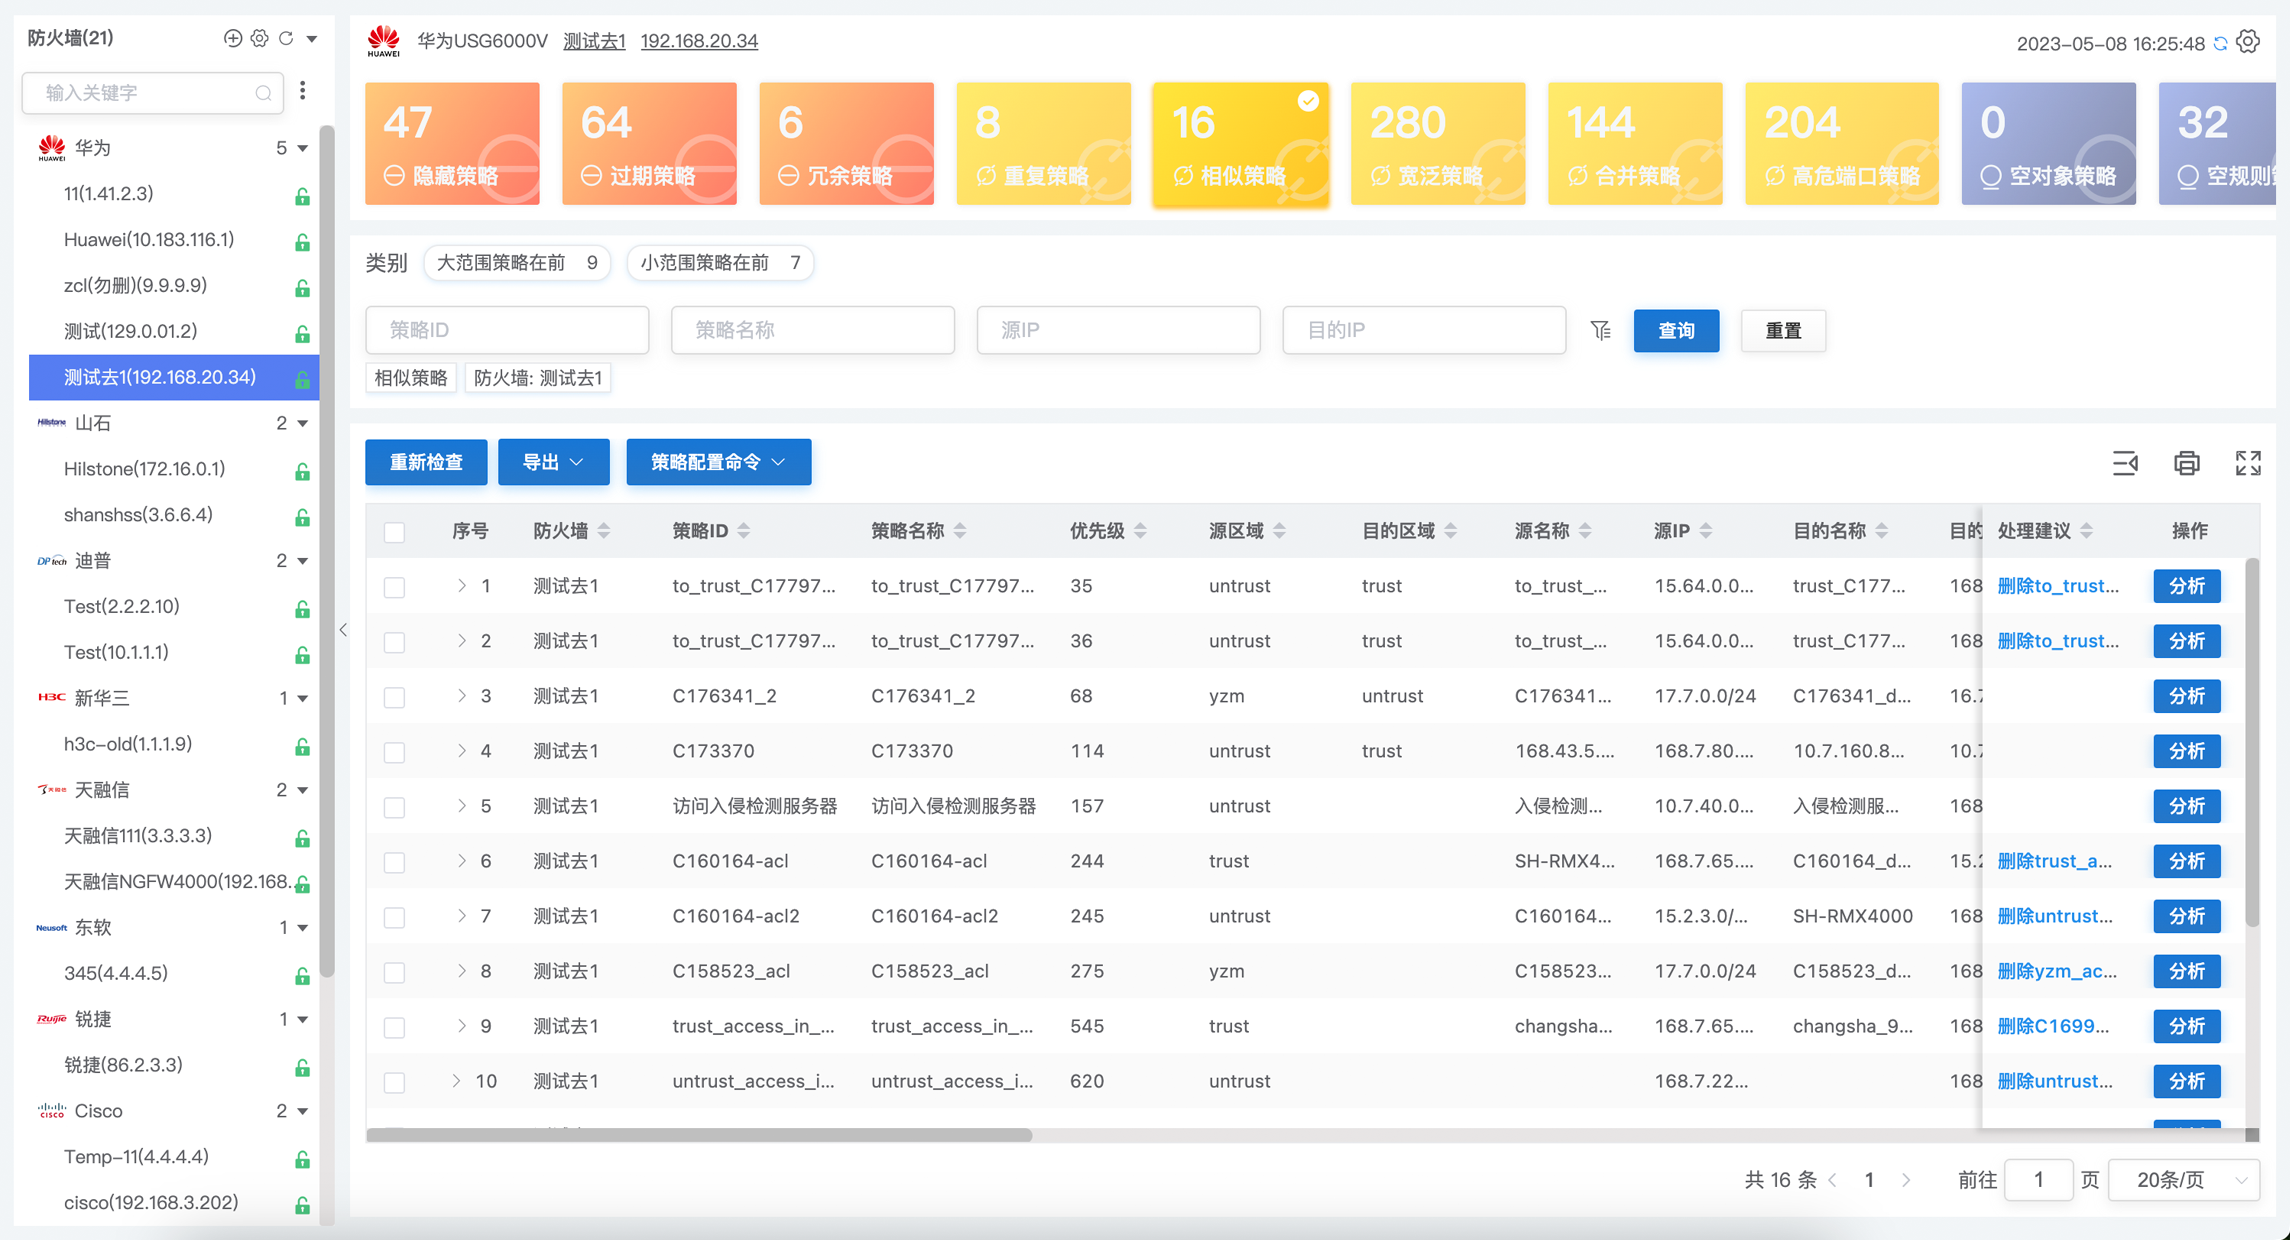This screenshot has height=1240, width=2290.
Task: Open 删除trust_a... suggestion link in row 6
Action: pyautogui.click(x=2054, y=861)
